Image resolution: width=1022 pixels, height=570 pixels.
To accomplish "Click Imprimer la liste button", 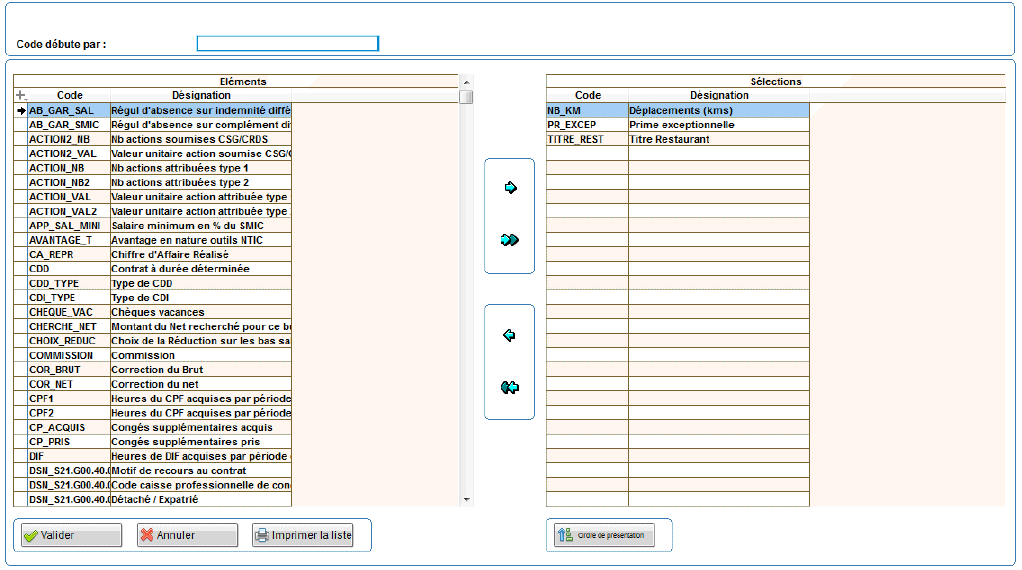I will (302, 535).
